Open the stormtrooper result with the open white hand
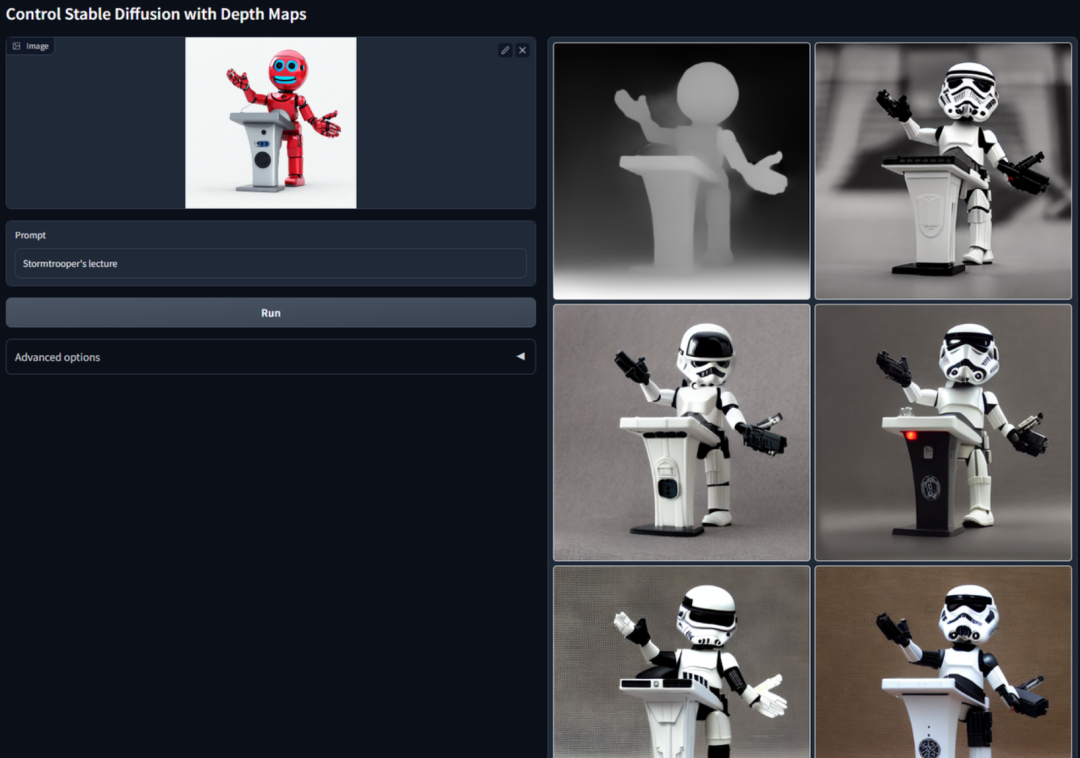 pyautogui.click(x=682, y=662)
